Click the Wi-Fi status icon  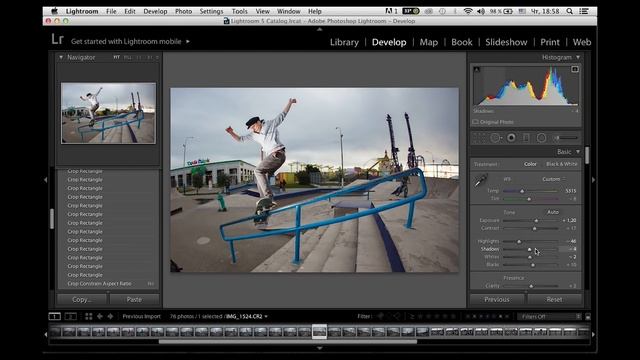point(468,11)
